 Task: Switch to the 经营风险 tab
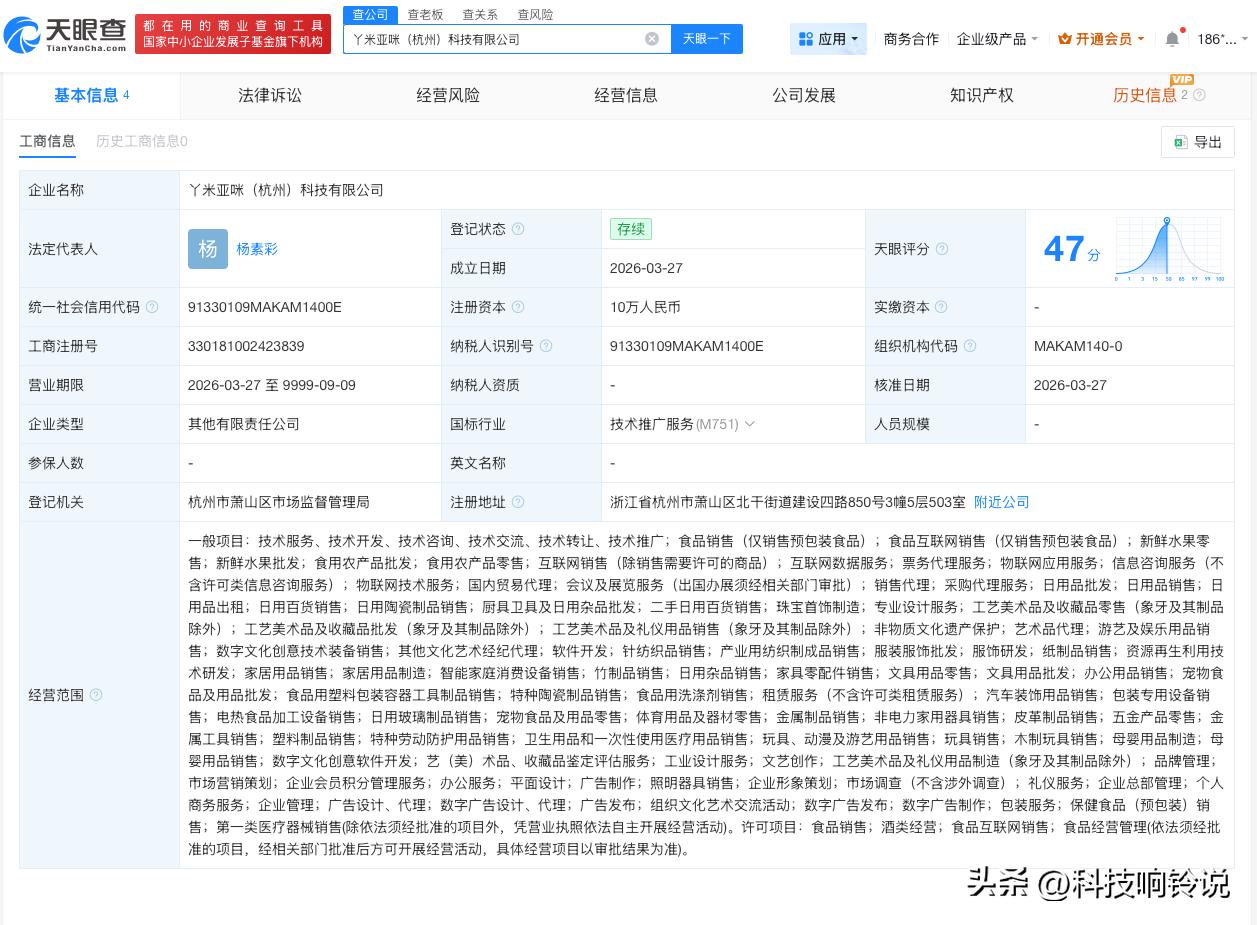click(x=448, y=95)
